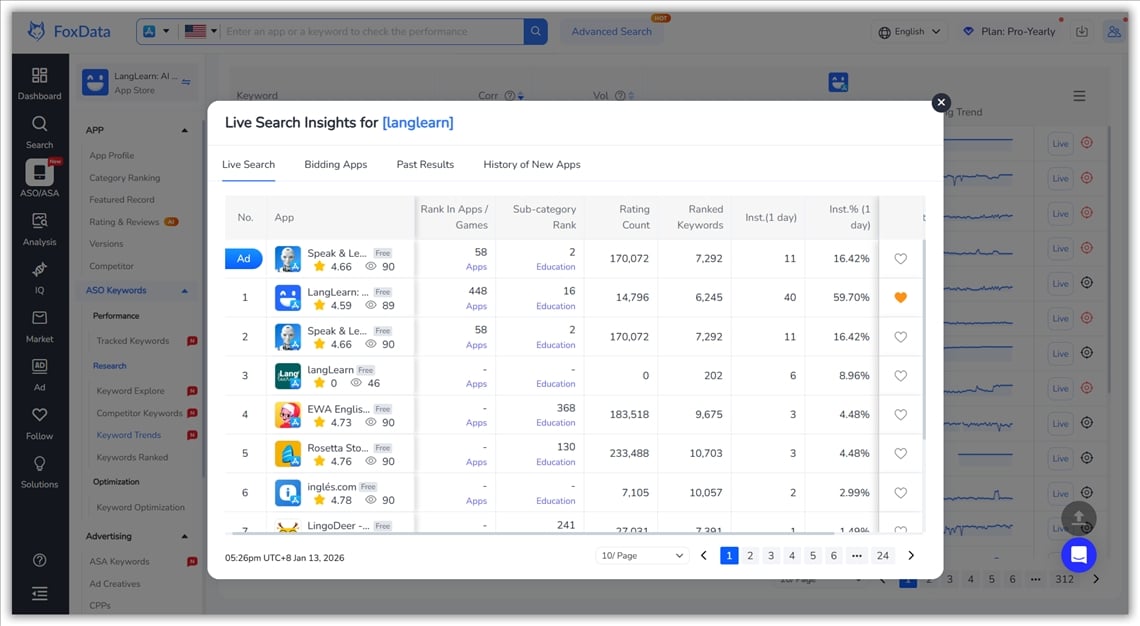Image resolution: width=1140 pixels, height=626 pixels.
Task: Toggle the heart for Rosetta Stone
Action: [900, 453]
